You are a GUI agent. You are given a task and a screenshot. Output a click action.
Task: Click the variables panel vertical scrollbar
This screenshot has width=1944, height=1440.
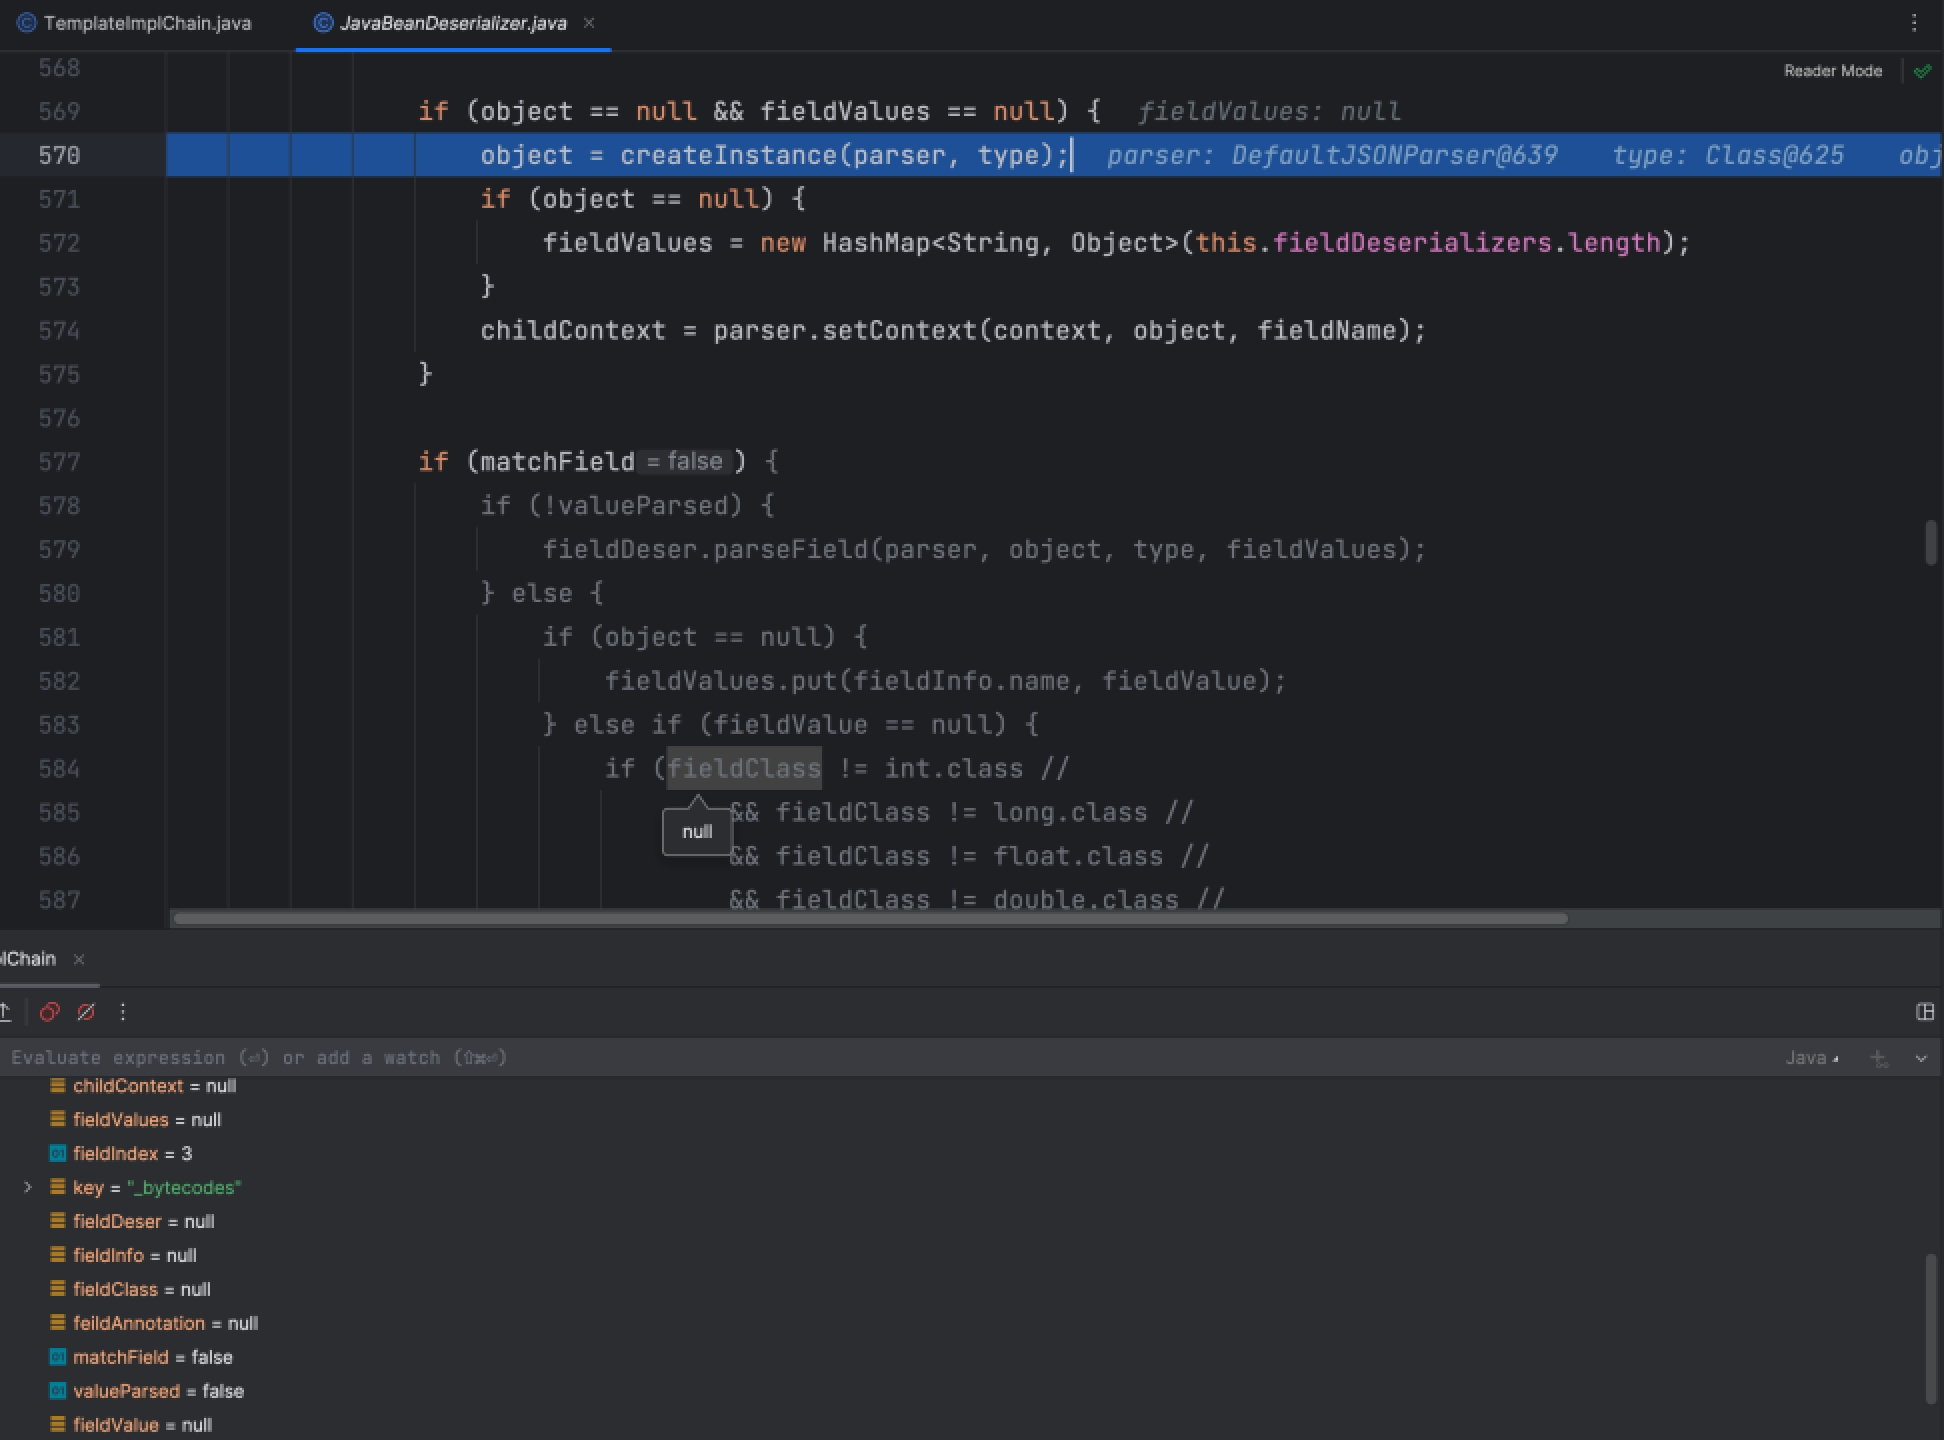(x=1930, y=1330)
